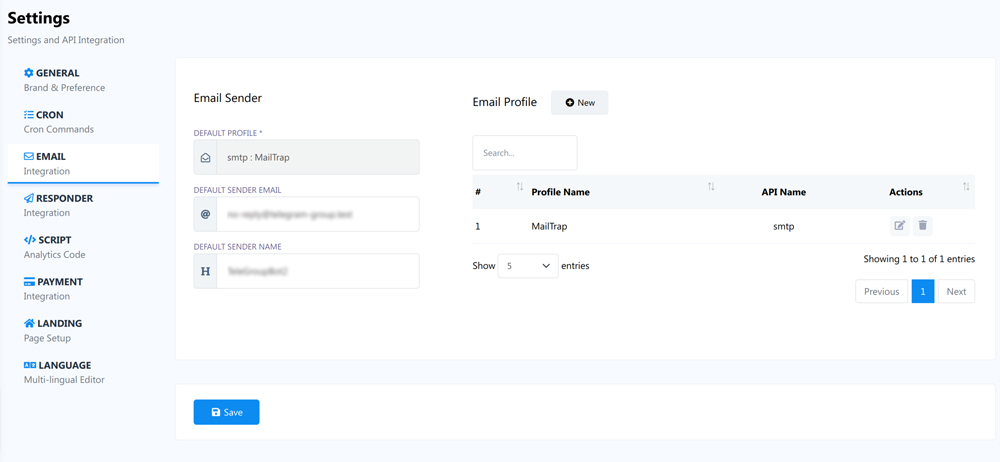Click the edit icon for MailTrap profile
The image size is (1000, 462).
[x=899, y=226]
